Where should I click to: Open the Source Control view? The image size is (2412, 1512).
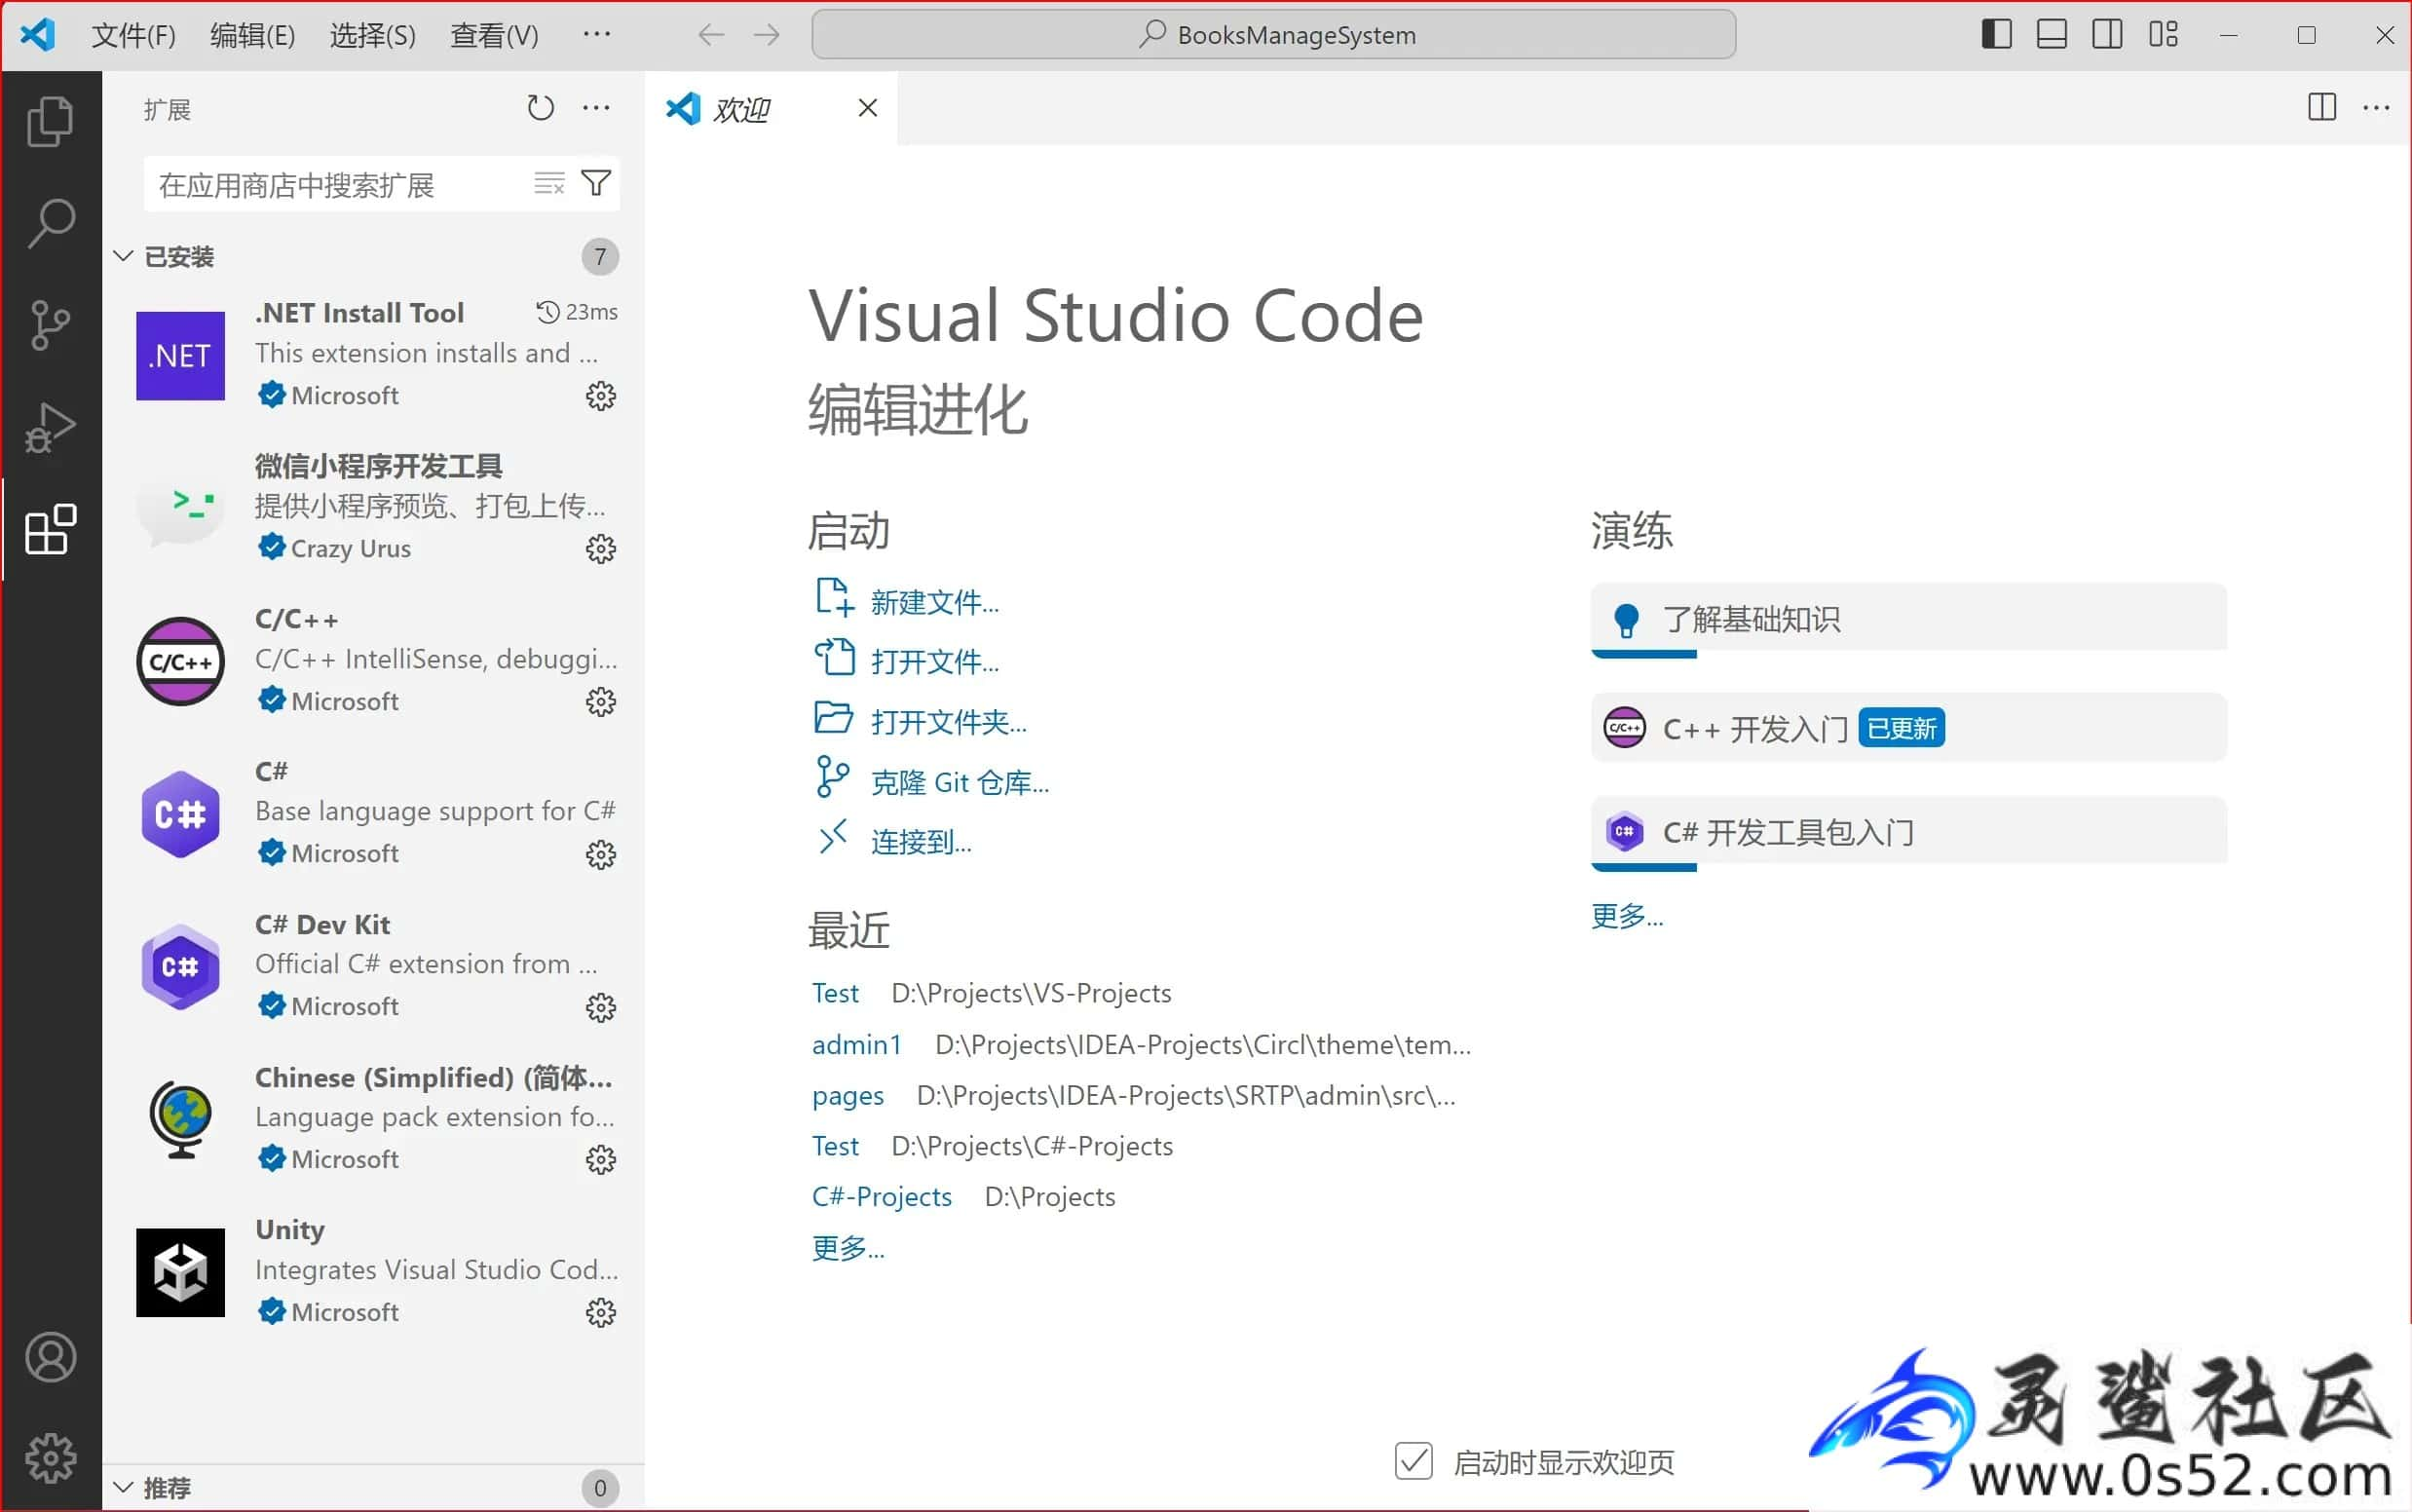point(50,325)
